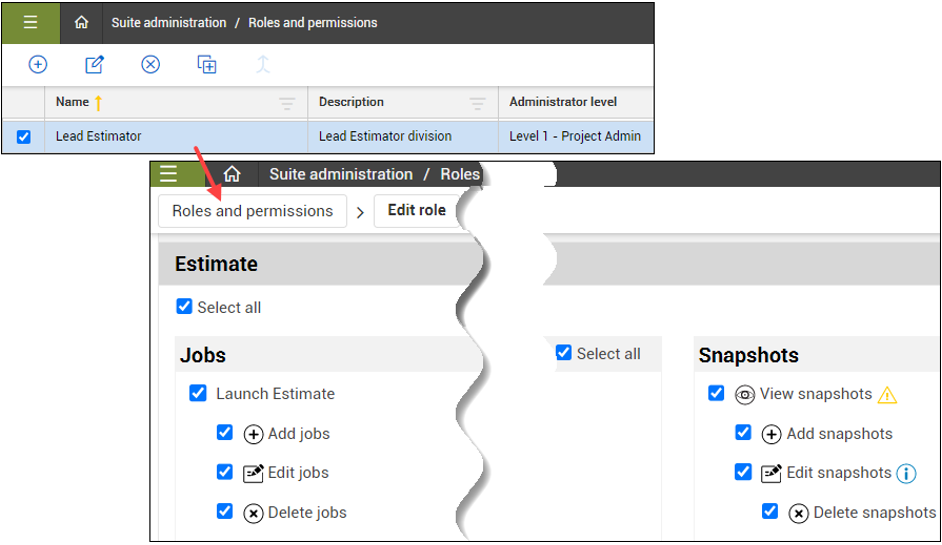Click warning icon beside View snapshots
This screenshot has width=942, height=545.
(887, 395)
